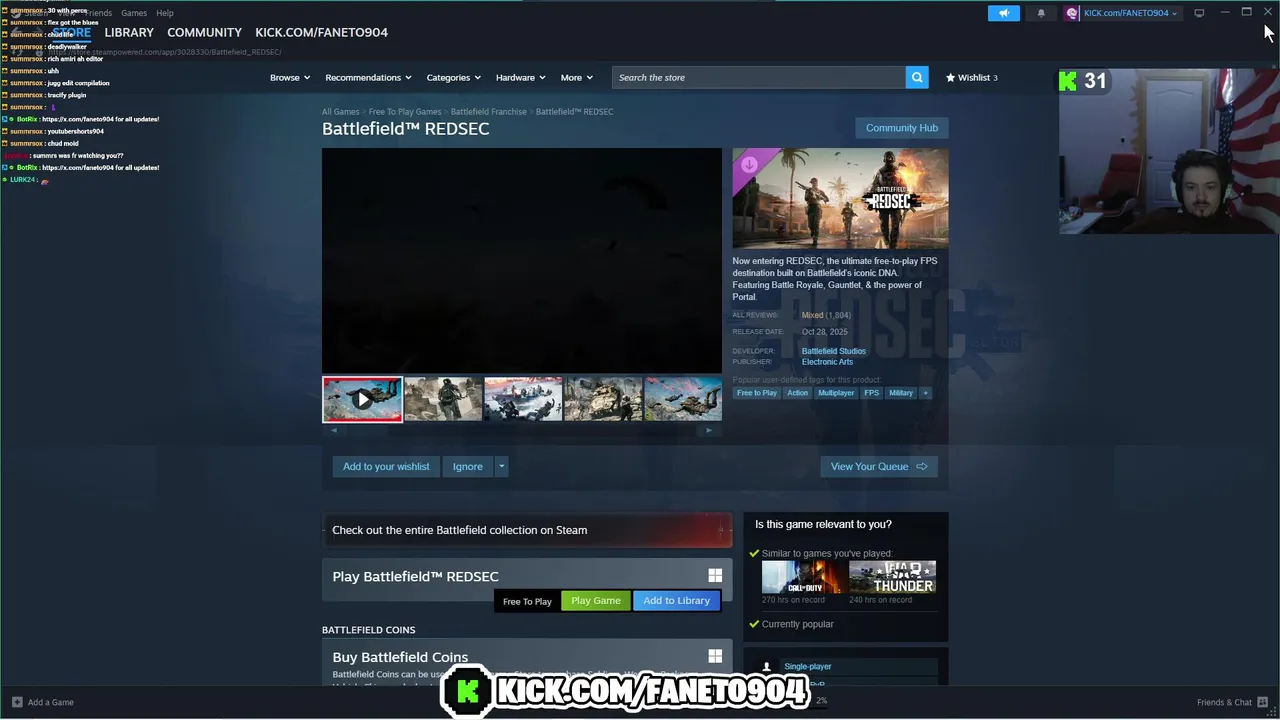
Task: Open the notifications bell icon
Action: [1041, 13]
